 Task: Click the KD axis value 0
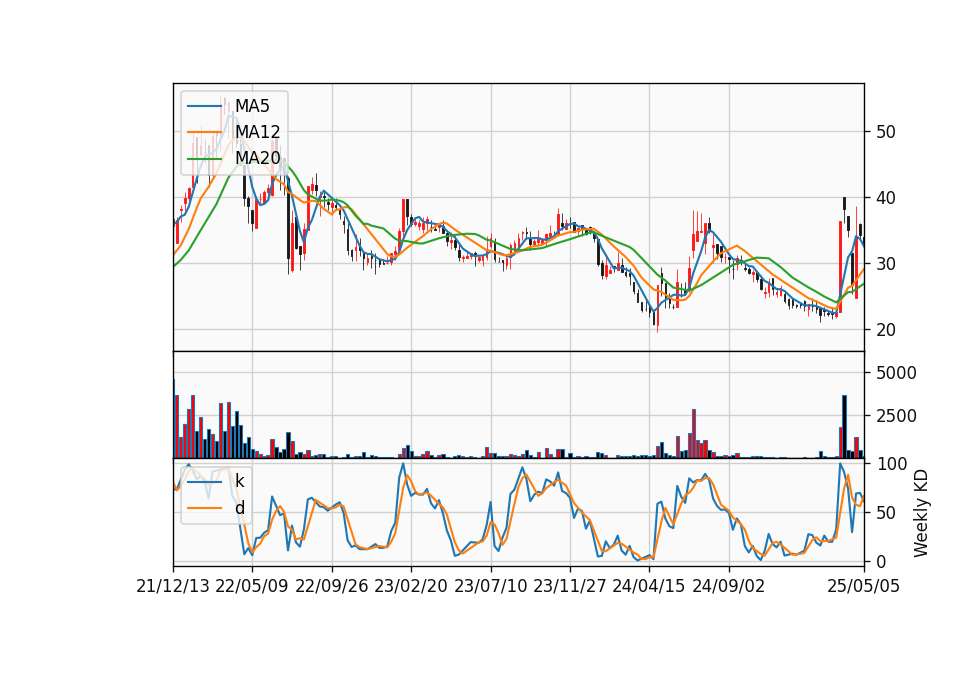click(881, 561)
